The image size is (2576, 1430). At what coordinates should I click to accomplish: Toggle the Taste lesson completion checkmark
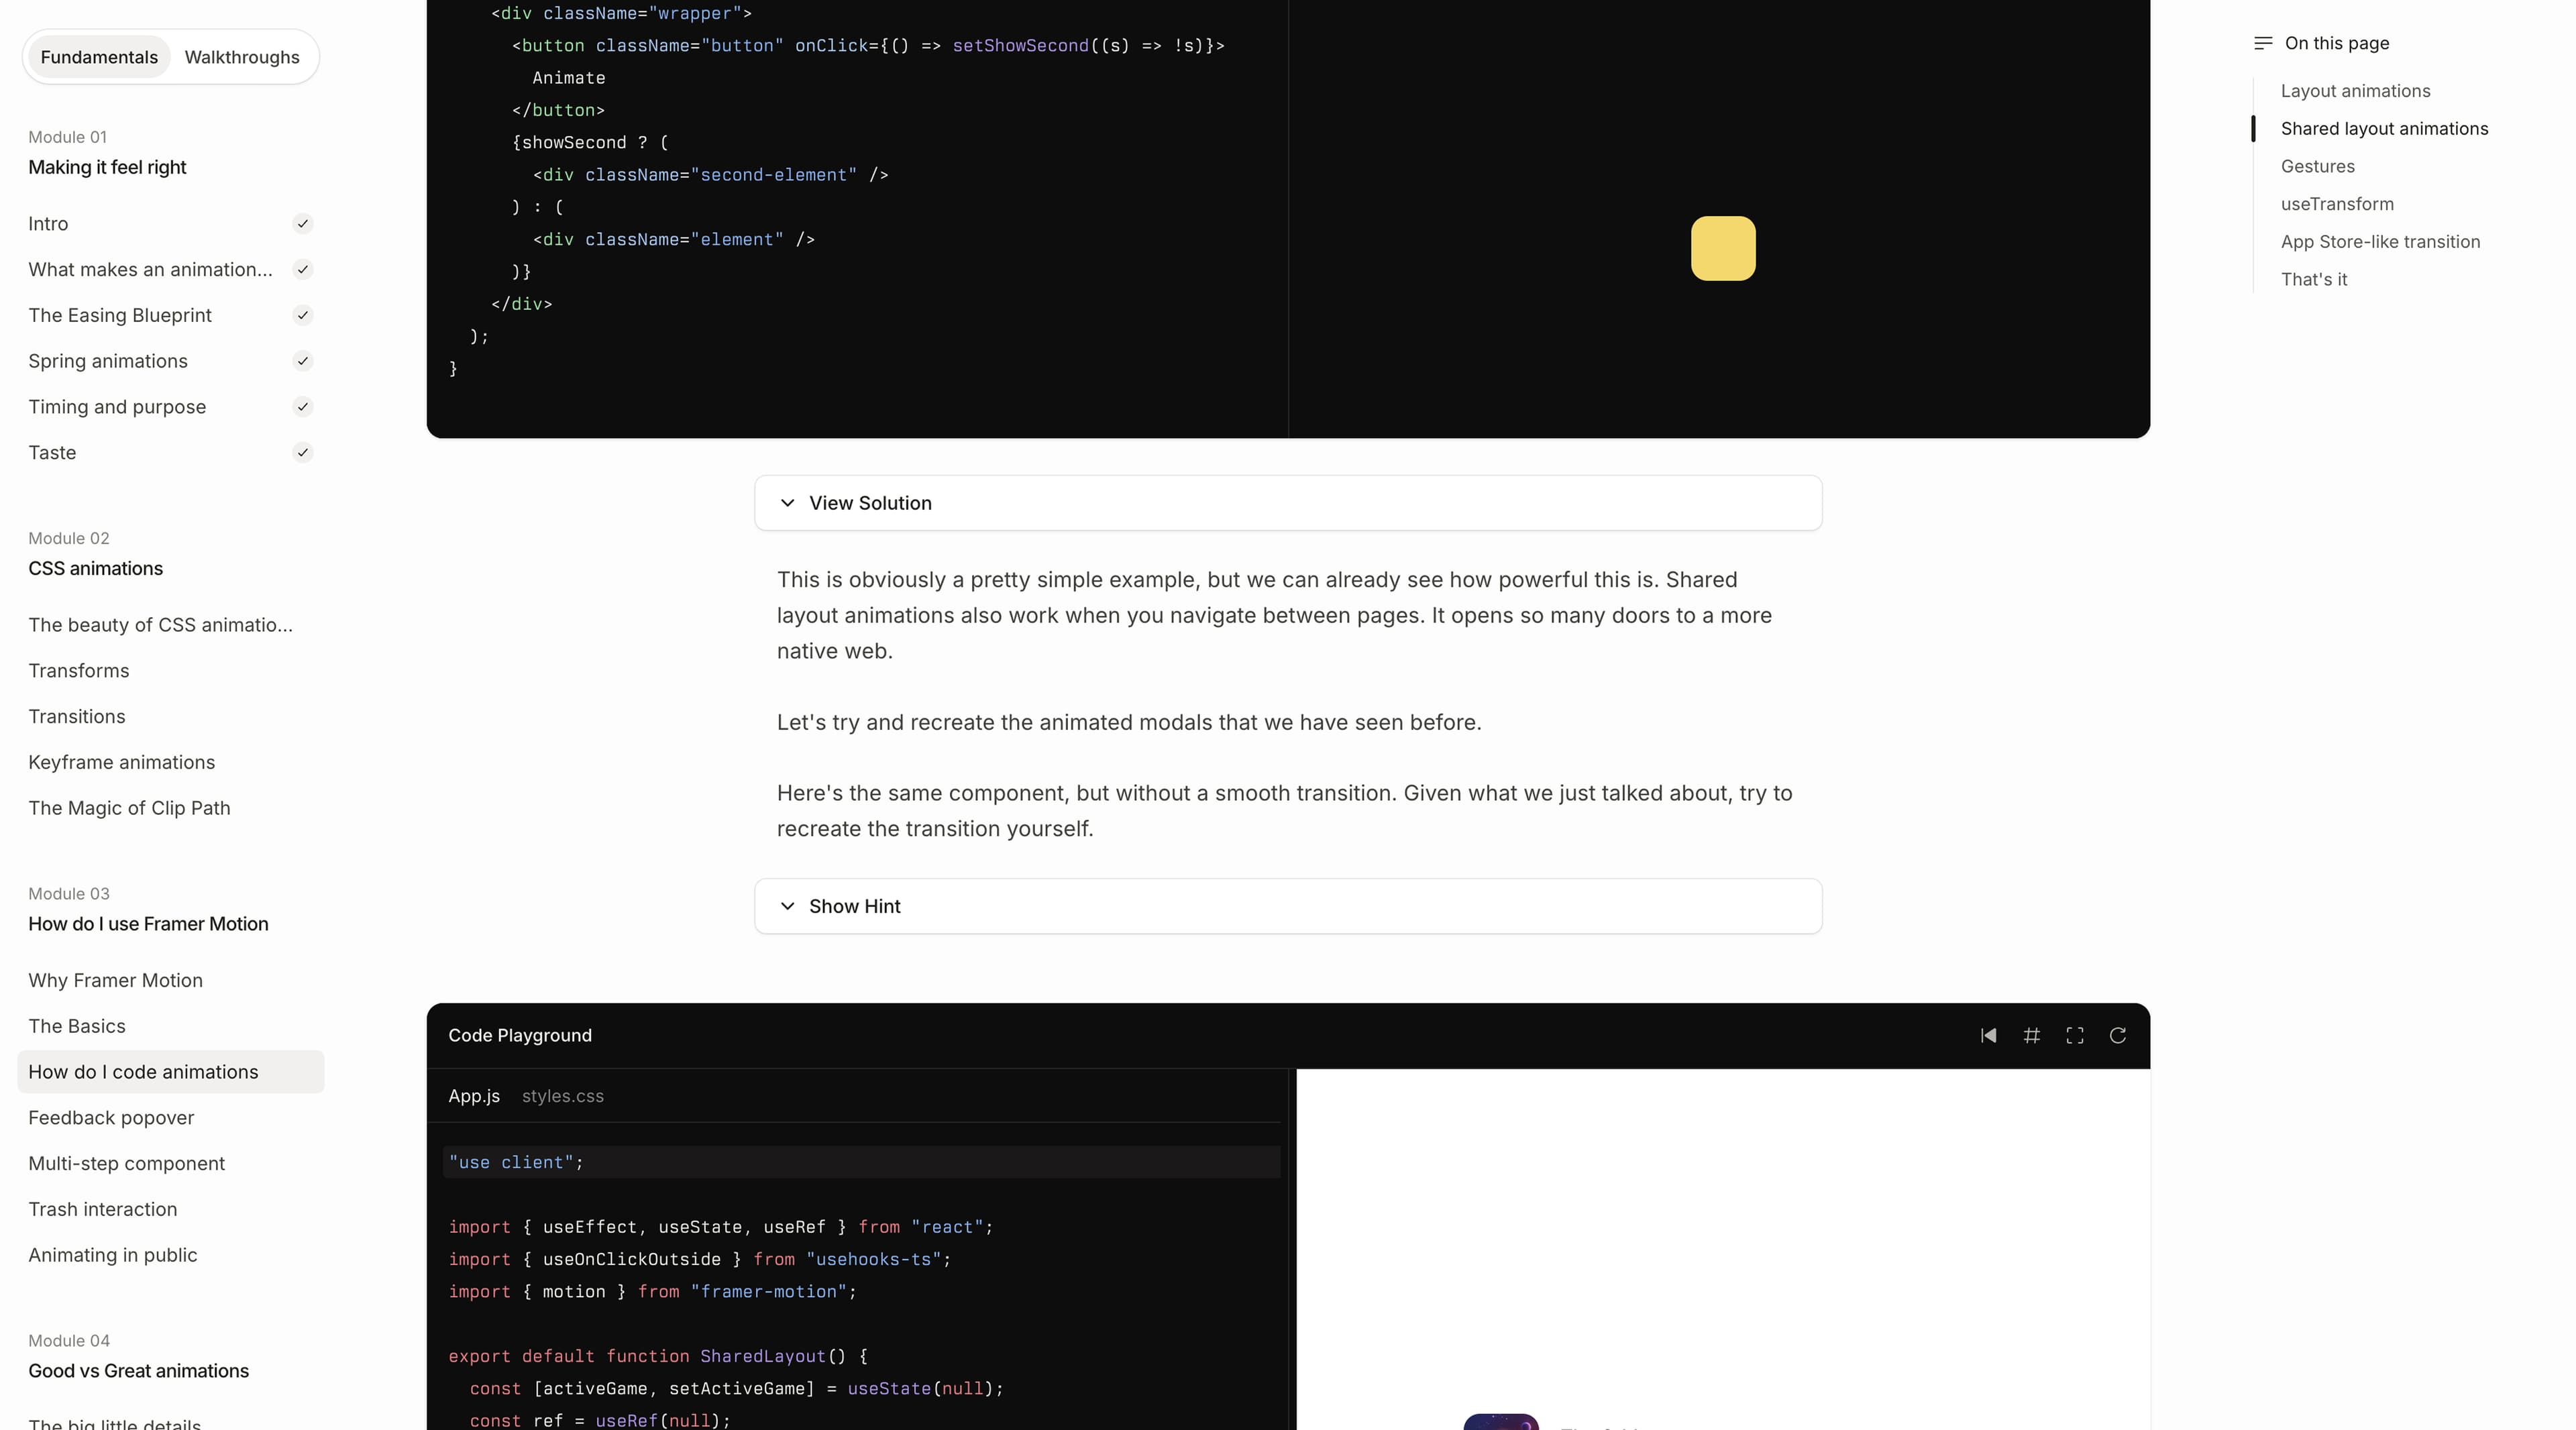tap(302, 453)
